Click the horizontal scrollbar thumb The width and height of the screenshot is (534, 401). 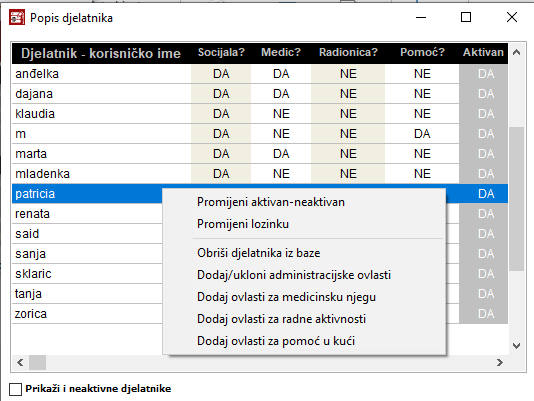pyautogui.click(x=37, y=362)
